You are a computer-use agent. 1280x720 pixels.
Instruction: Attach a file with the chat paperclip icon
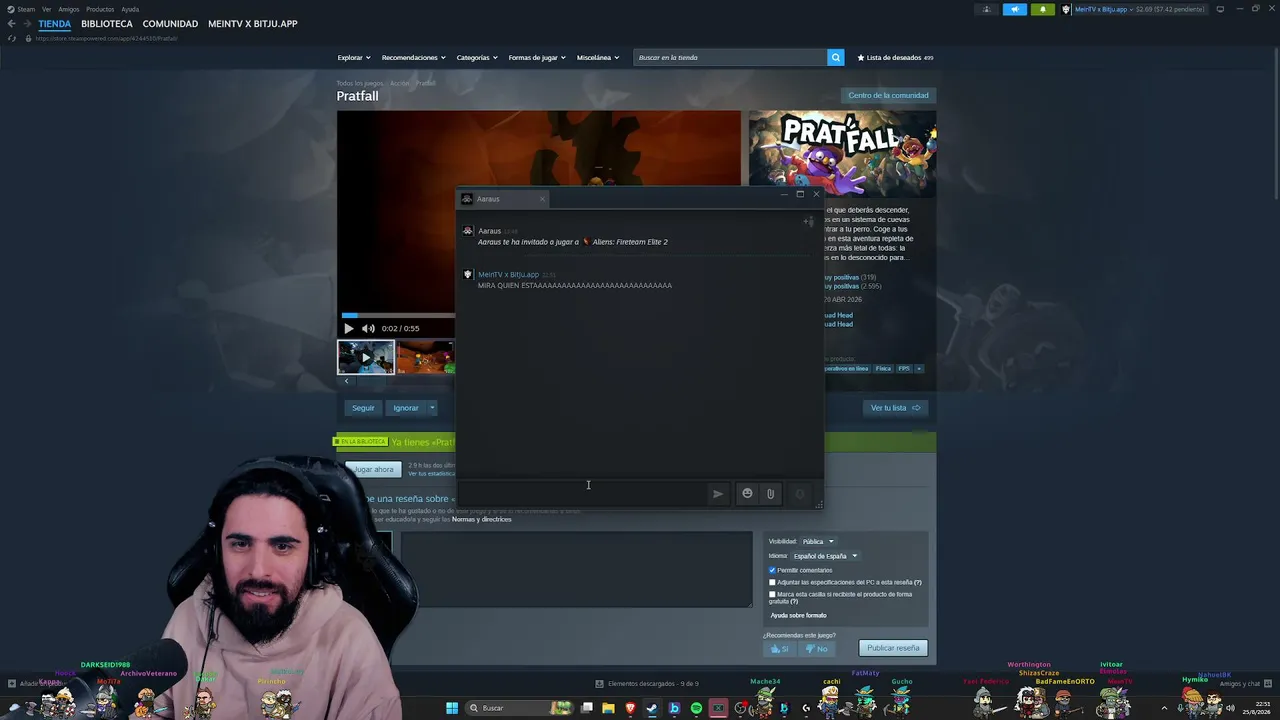point(770,493)
